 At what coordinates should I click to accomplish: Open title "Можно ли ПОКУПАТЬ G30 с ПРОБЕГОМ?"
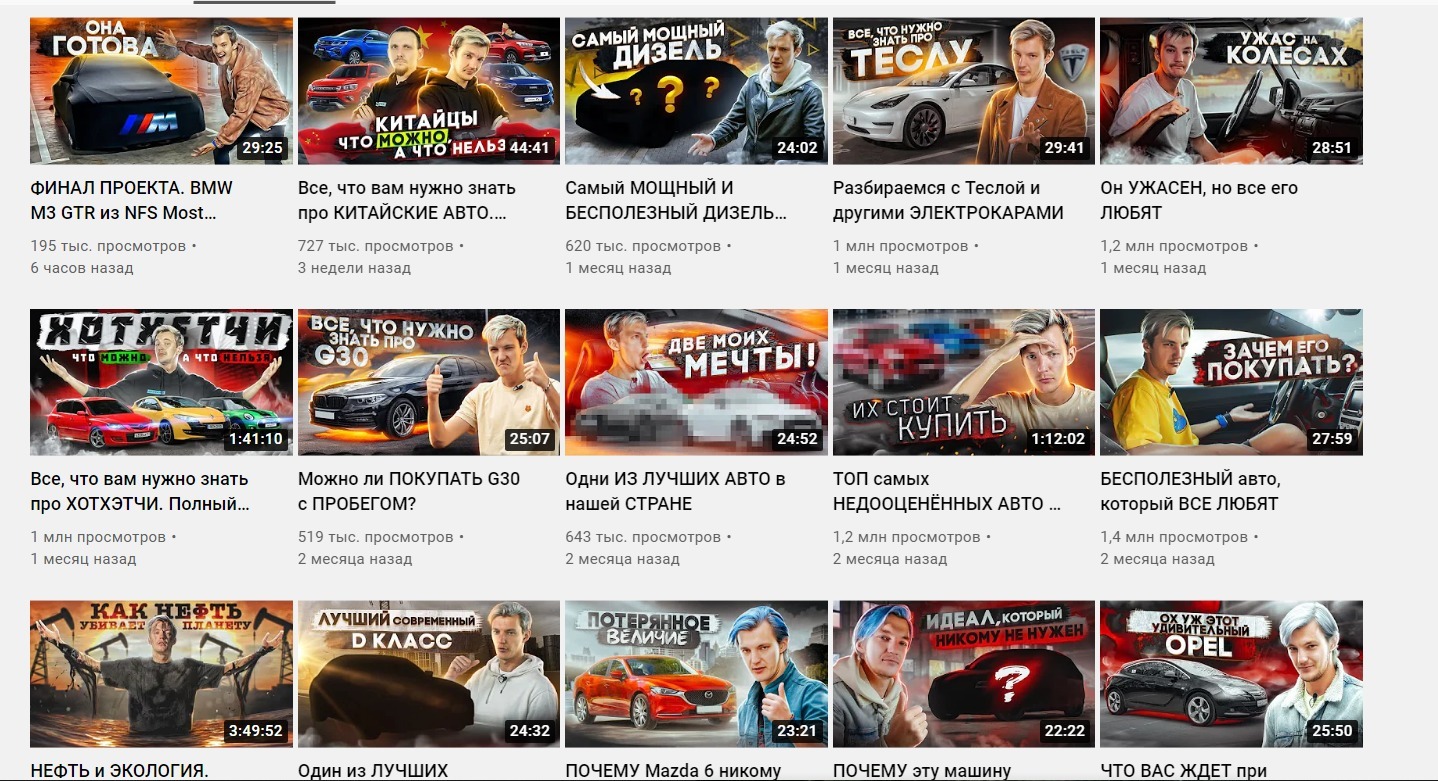[x=409, y=491]
